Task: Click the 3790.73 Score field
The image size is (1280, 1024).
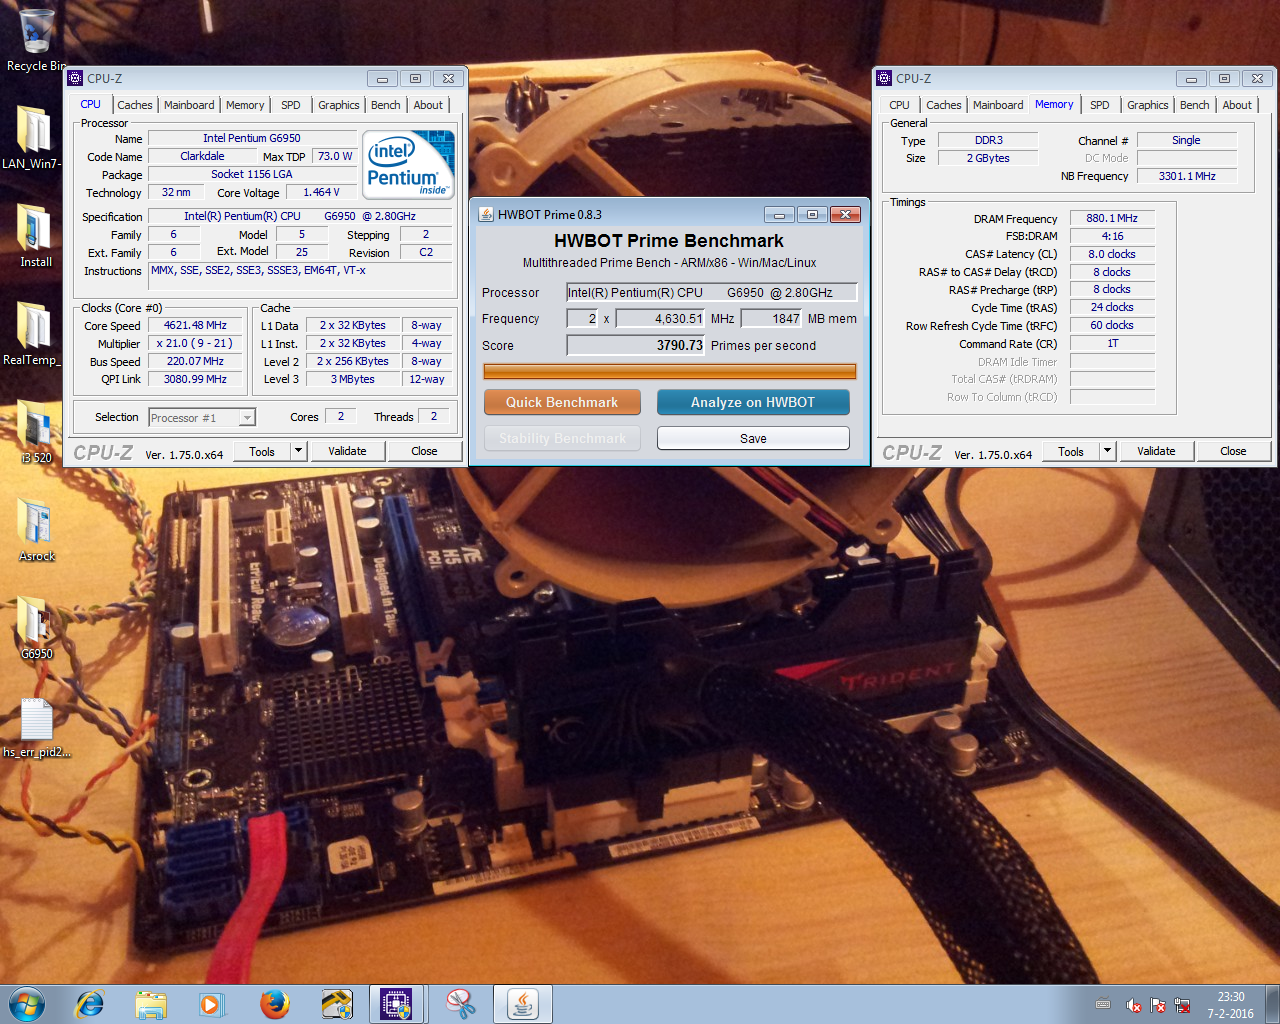Action: click(636, 345)
